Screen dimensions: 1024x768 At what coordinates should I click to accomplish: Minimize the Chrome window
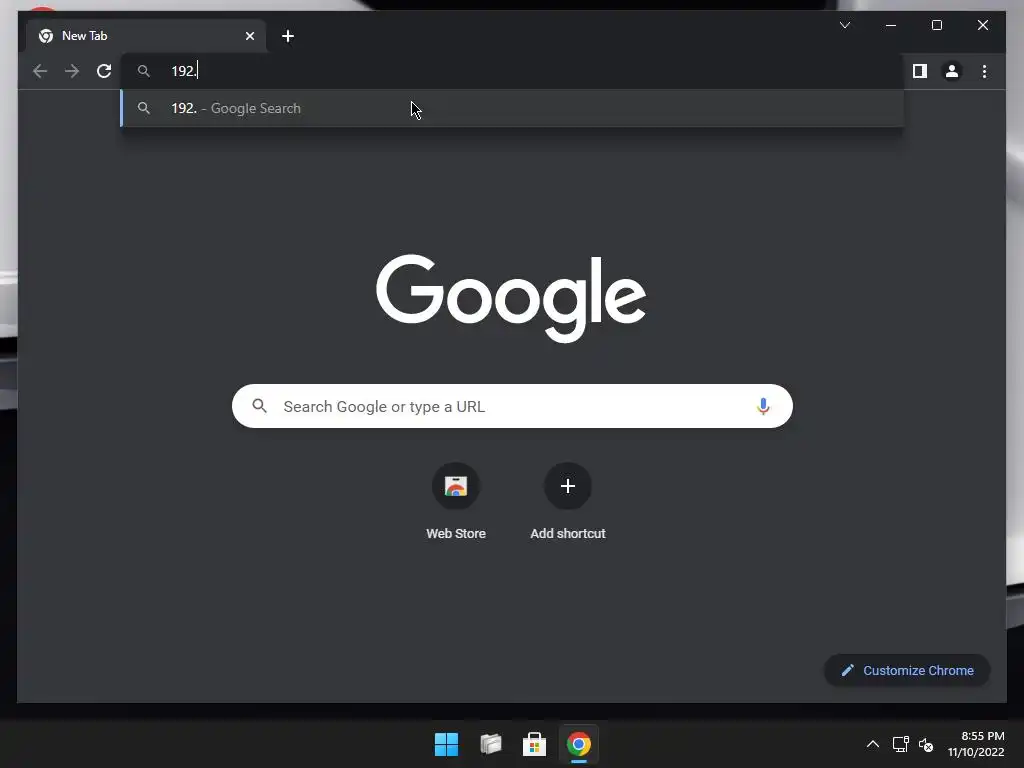[891, 25]
